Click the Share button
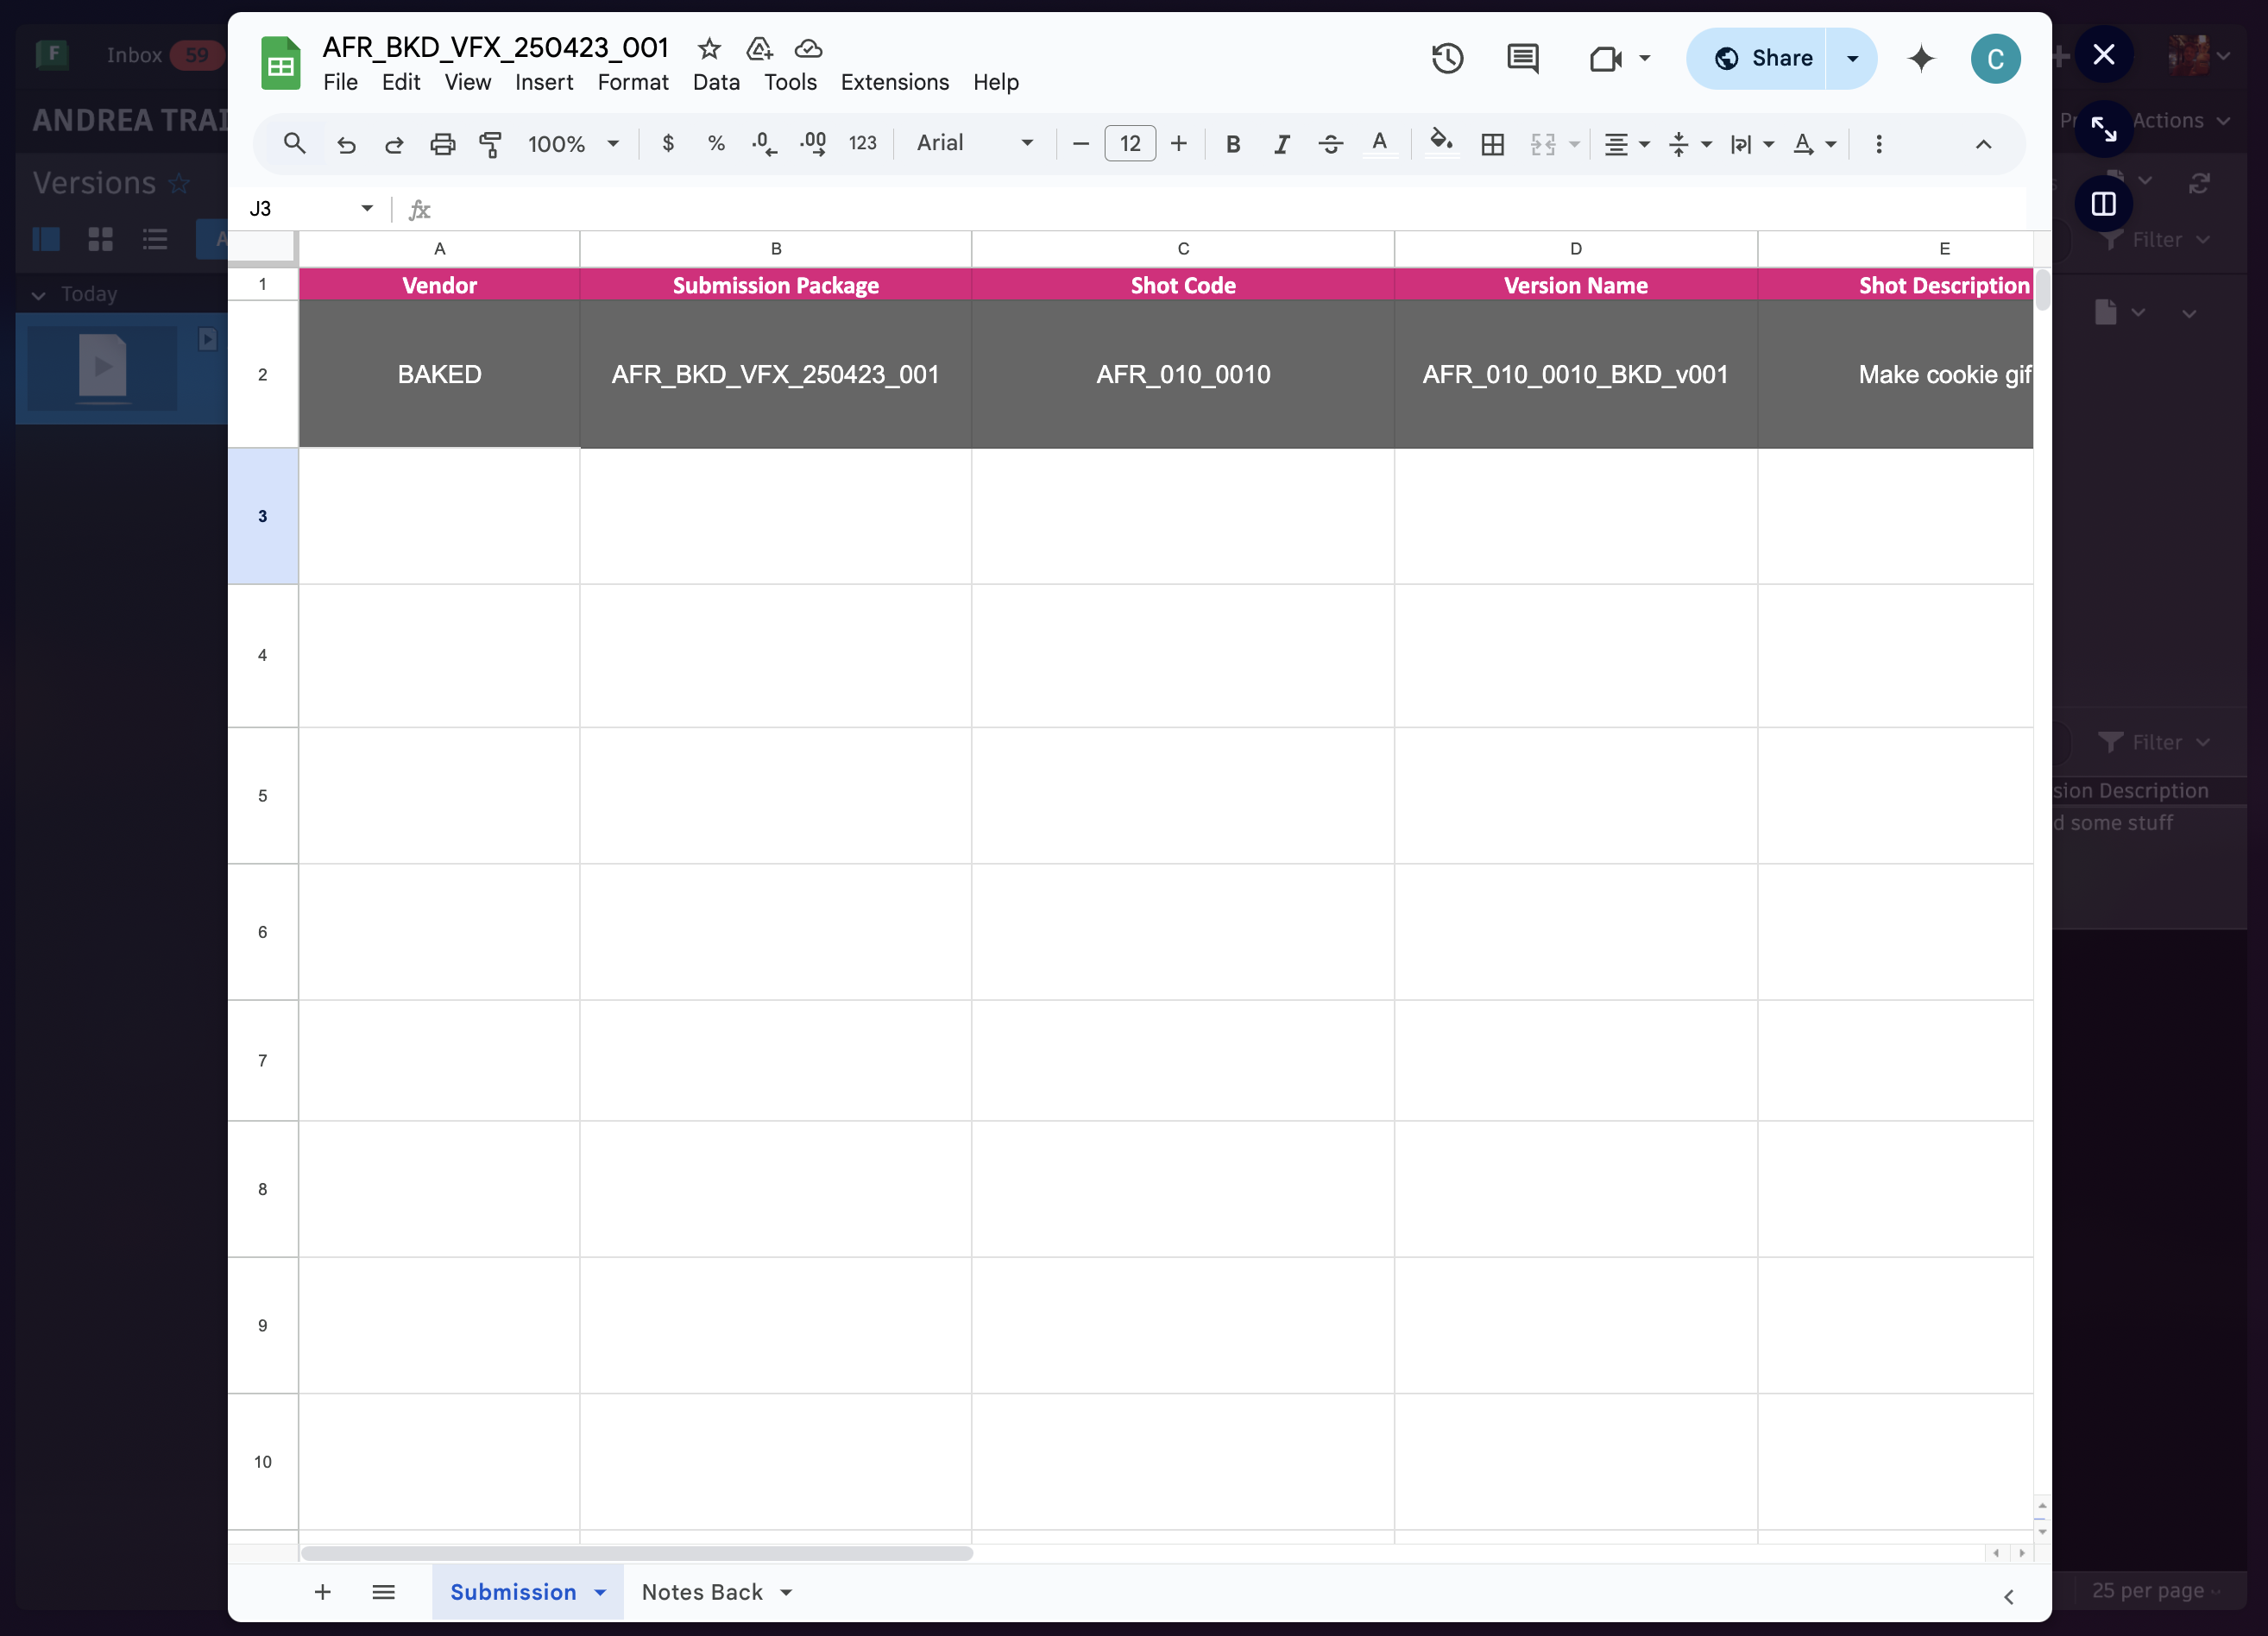Screen dimensions: 2268x1636 coord(1762,58)
